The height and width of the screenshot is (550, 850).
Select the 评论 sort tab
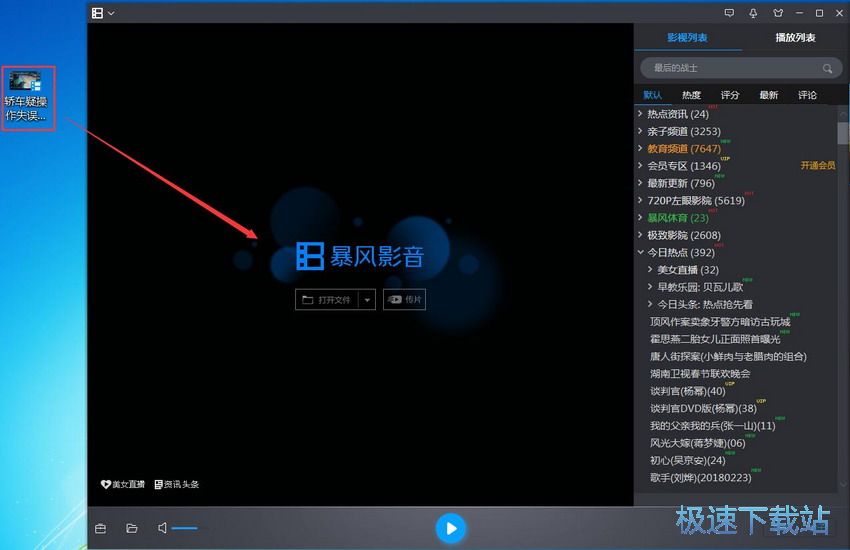[807, 95]
